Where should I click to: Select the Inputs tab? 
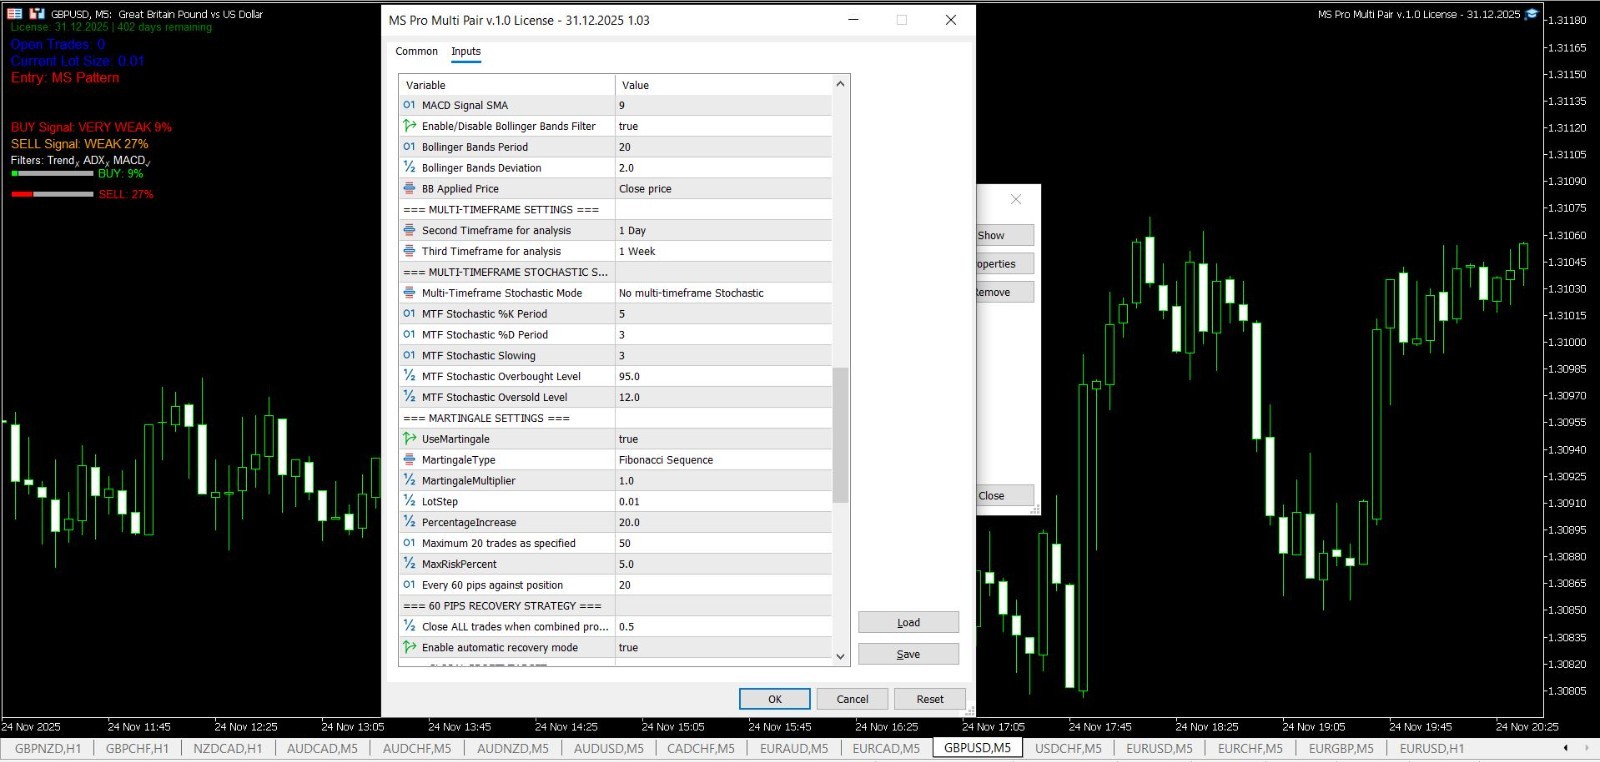[466, 51]
